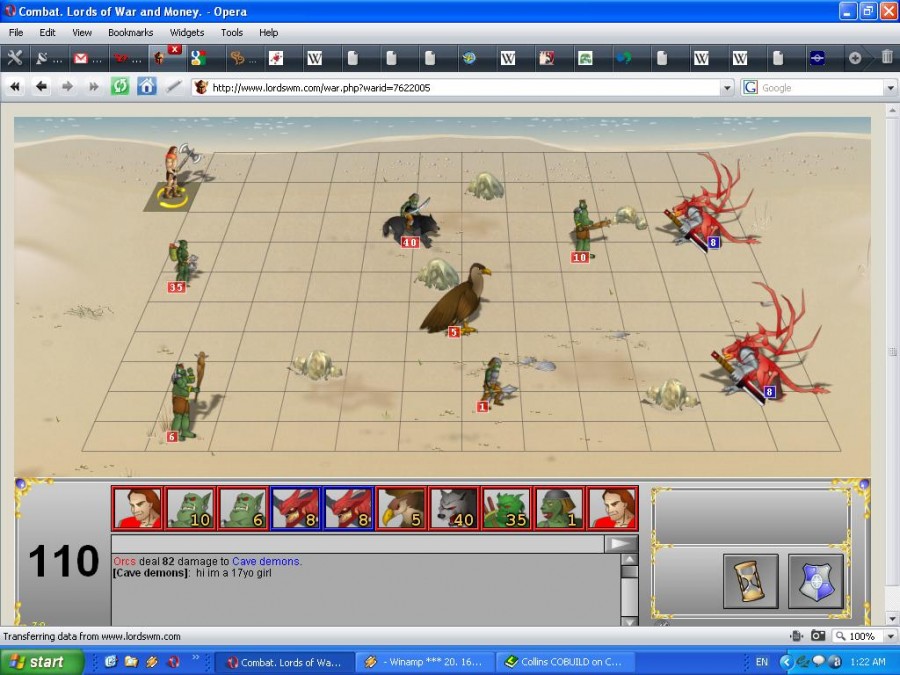Go back one page

tap(41, 87)
